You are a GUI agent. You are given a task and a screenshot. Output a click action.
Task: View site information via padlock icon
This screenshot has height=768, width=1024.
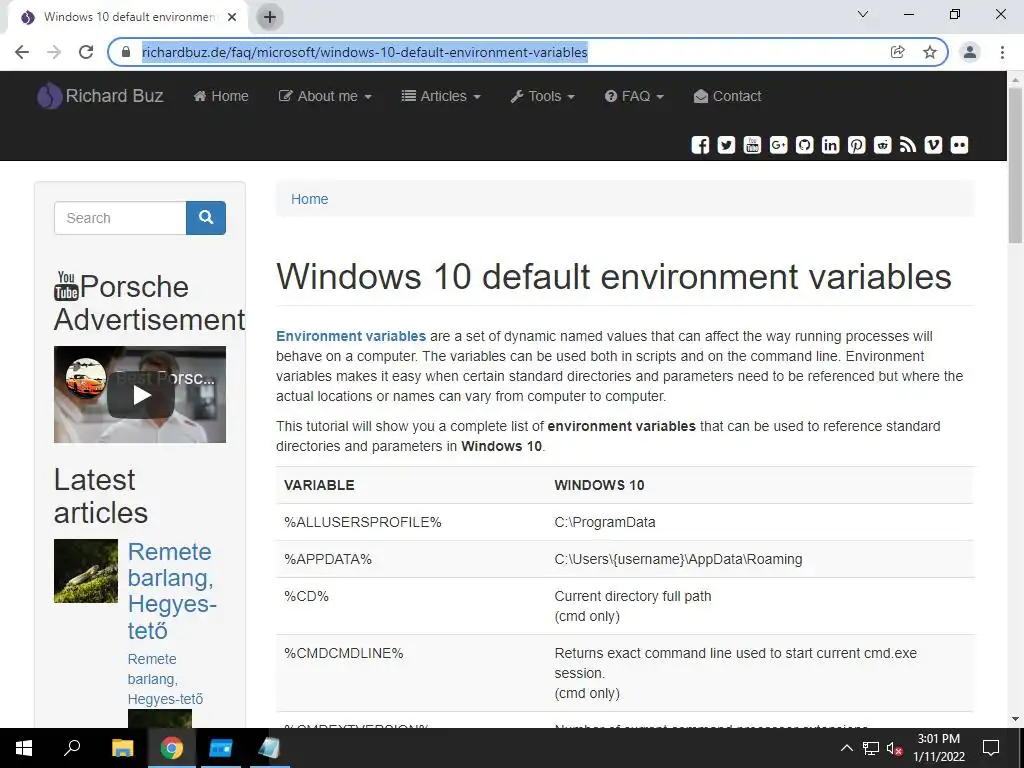point(126,52)
